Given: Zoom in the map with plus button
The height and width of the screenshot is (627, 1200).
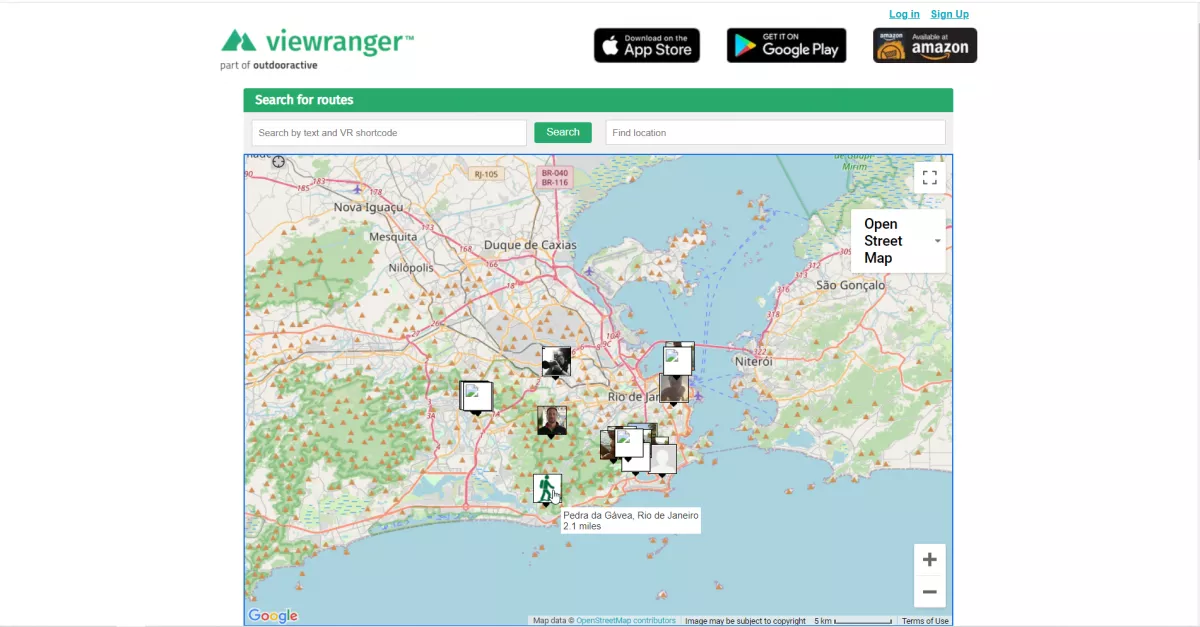Looking at the screenshot, I should click(929, 559).
